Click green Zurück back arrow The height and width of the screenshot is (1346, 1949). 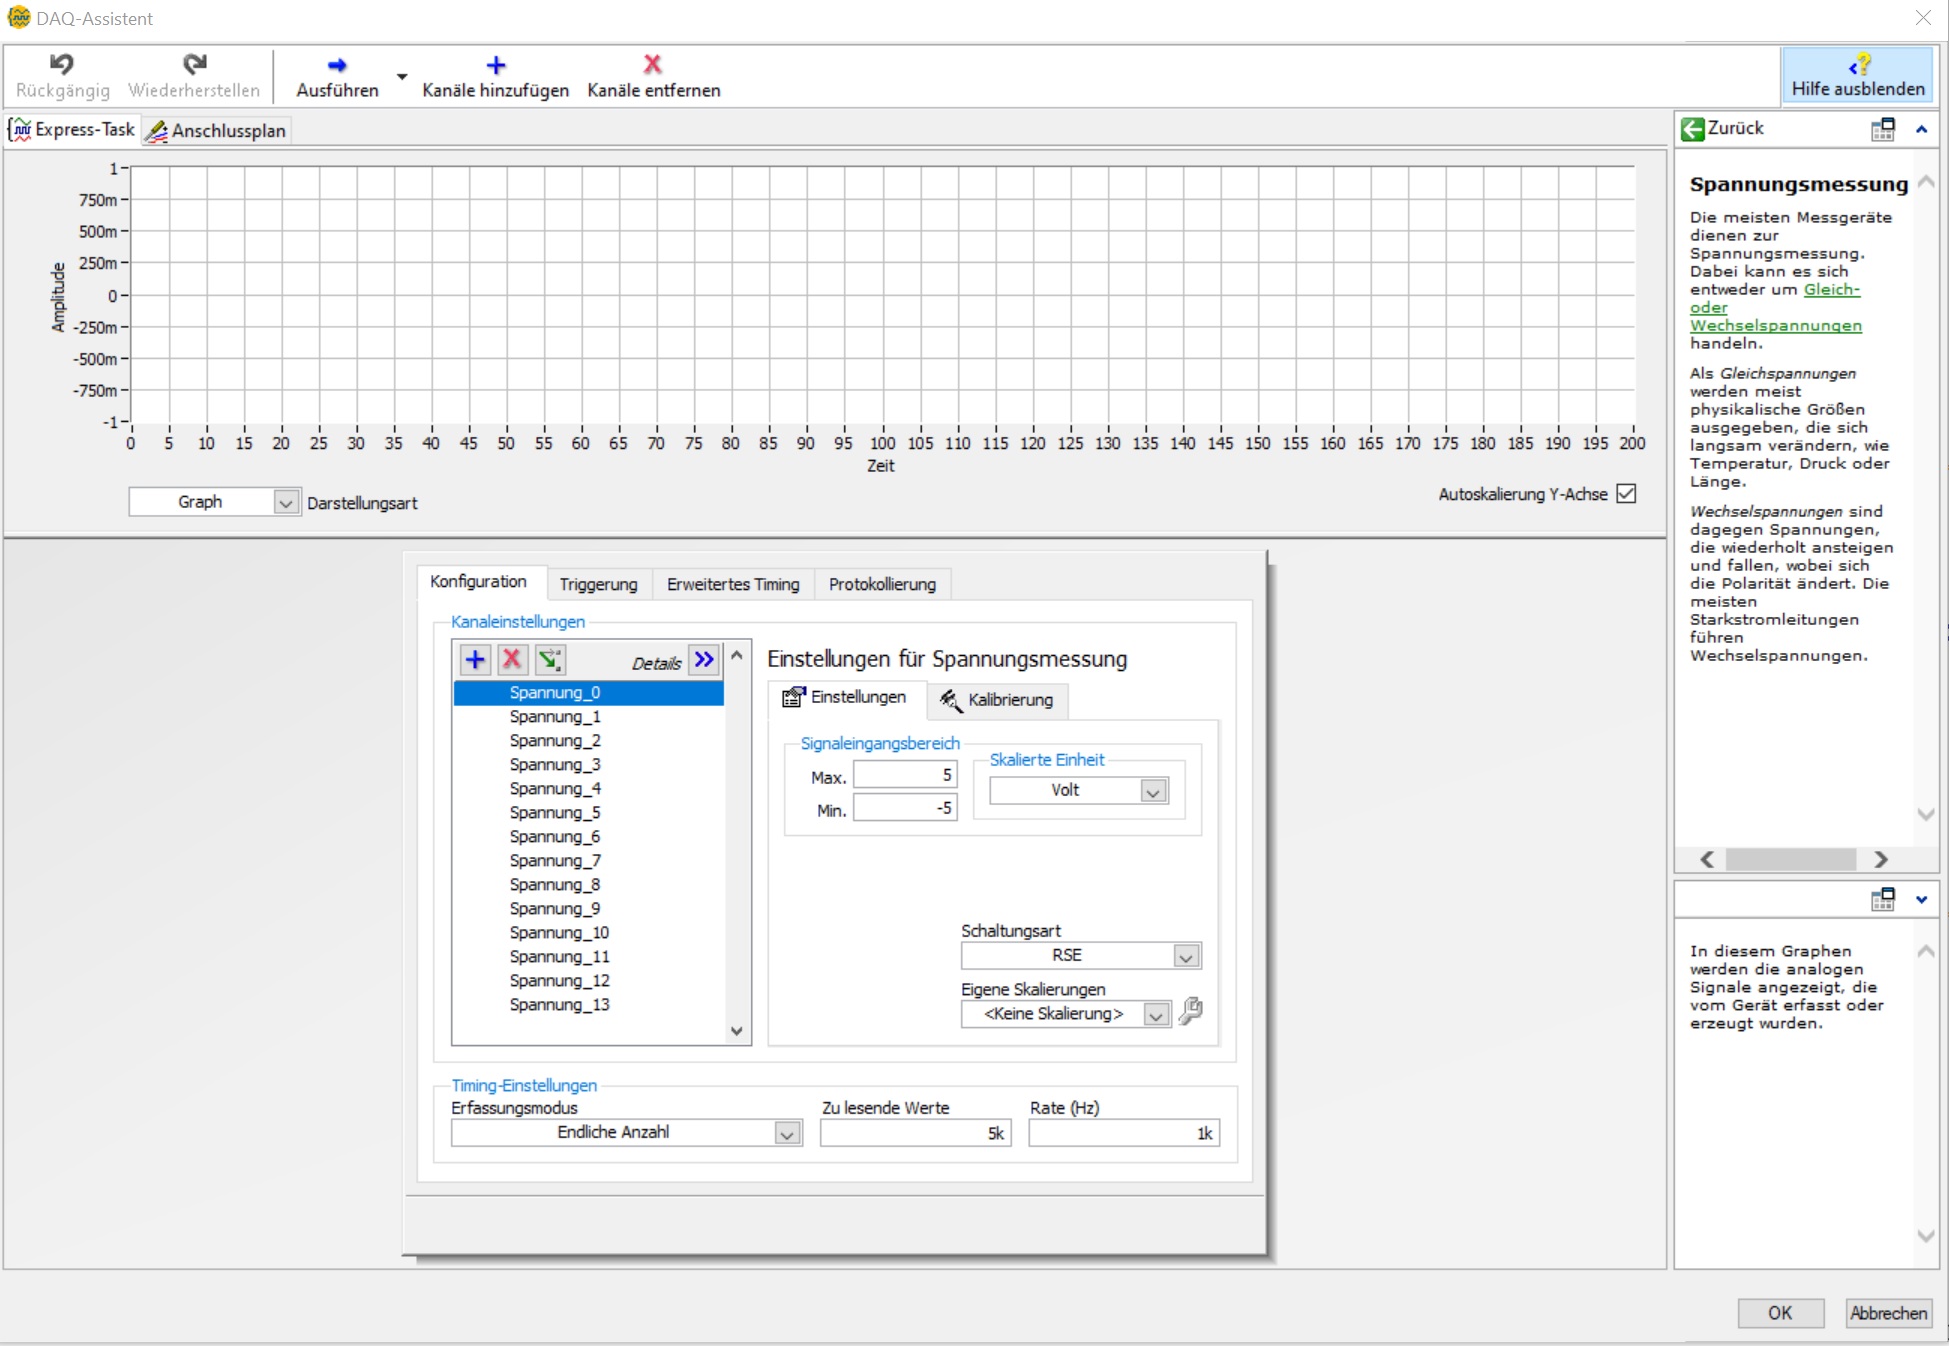click(x=1693, y=129)
